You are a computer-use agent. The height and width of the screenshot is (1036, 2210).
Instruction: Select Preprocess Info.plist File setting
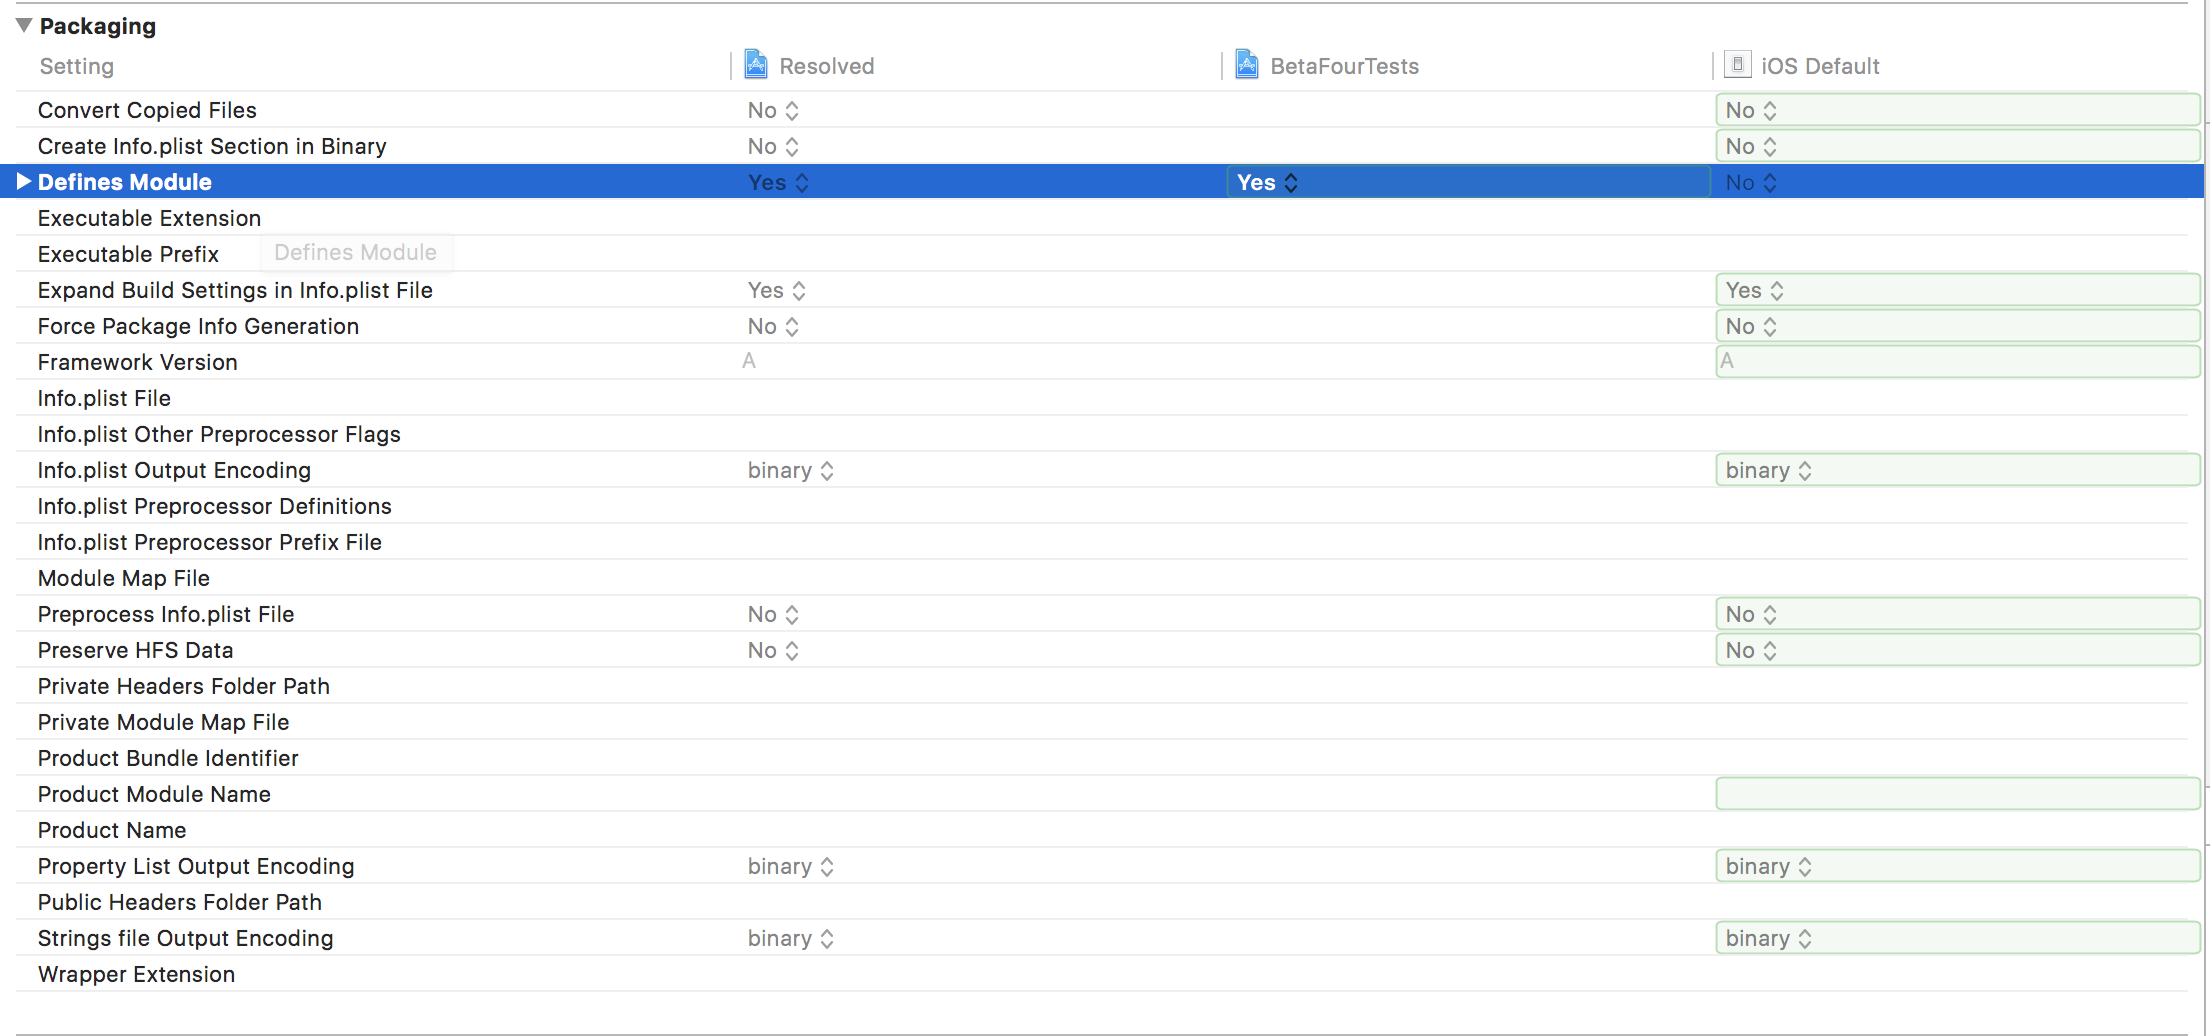point(166,614)
